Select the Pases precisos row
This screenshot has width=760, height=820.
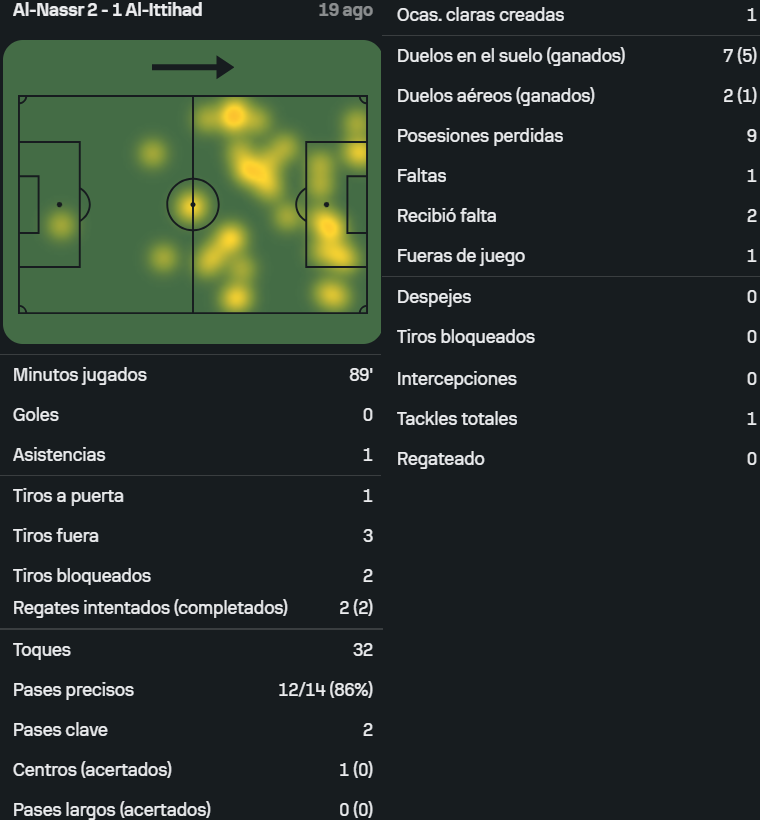click(x=192, y=690)
